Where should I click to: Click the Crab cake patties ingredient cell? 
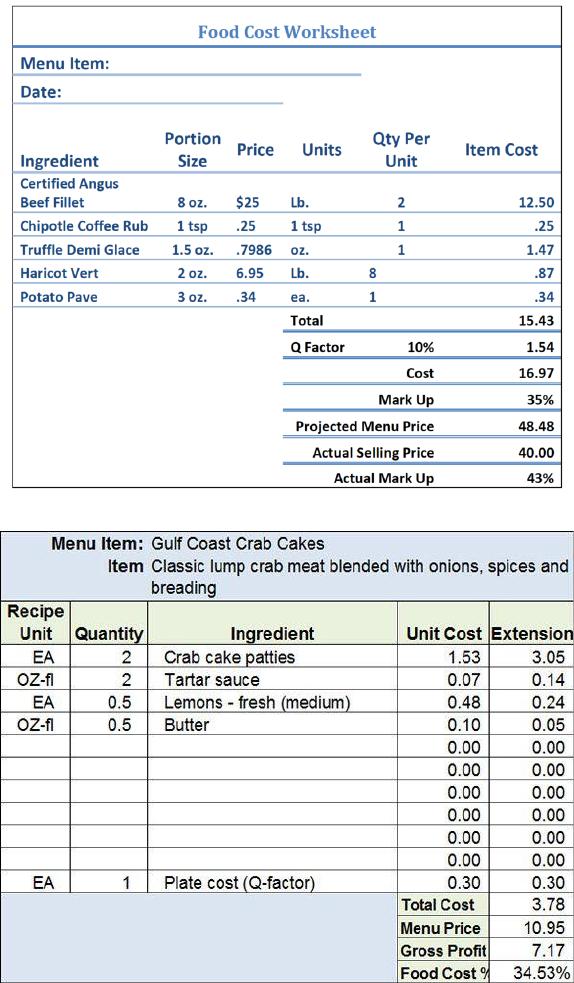[x=273, y=657]
